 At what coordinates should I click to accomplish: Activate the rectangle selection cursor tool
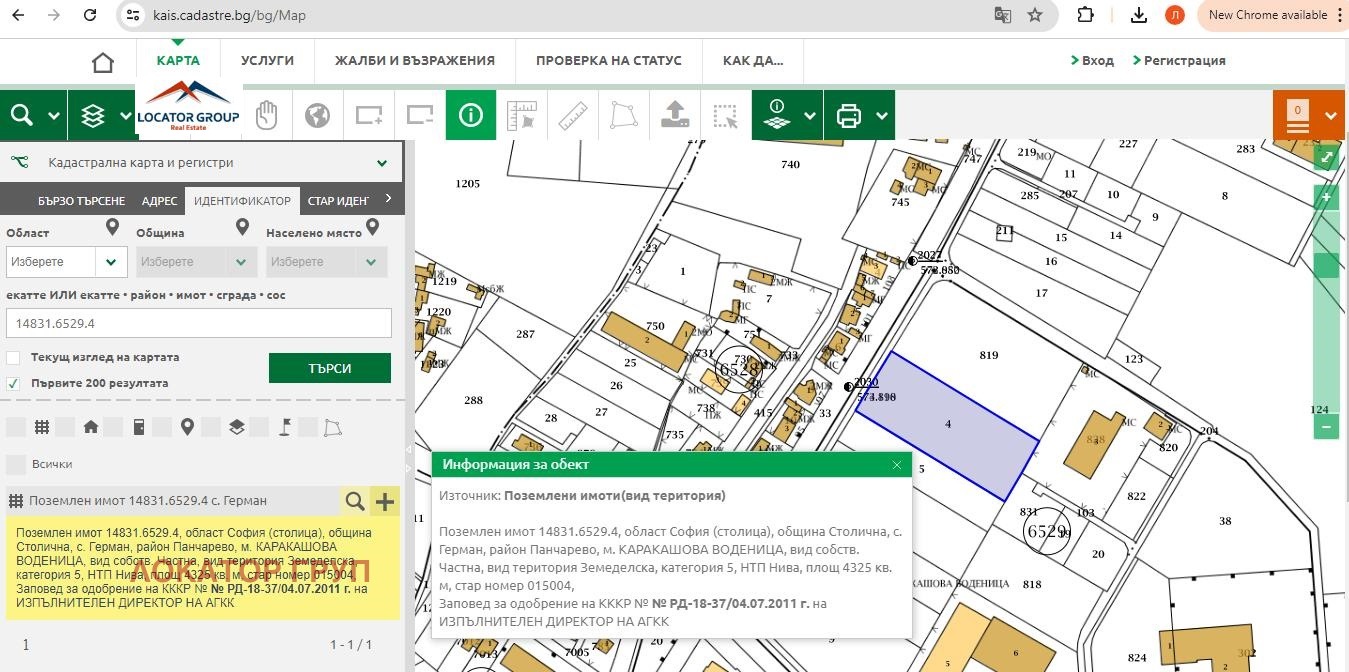[x=725, y=116]
